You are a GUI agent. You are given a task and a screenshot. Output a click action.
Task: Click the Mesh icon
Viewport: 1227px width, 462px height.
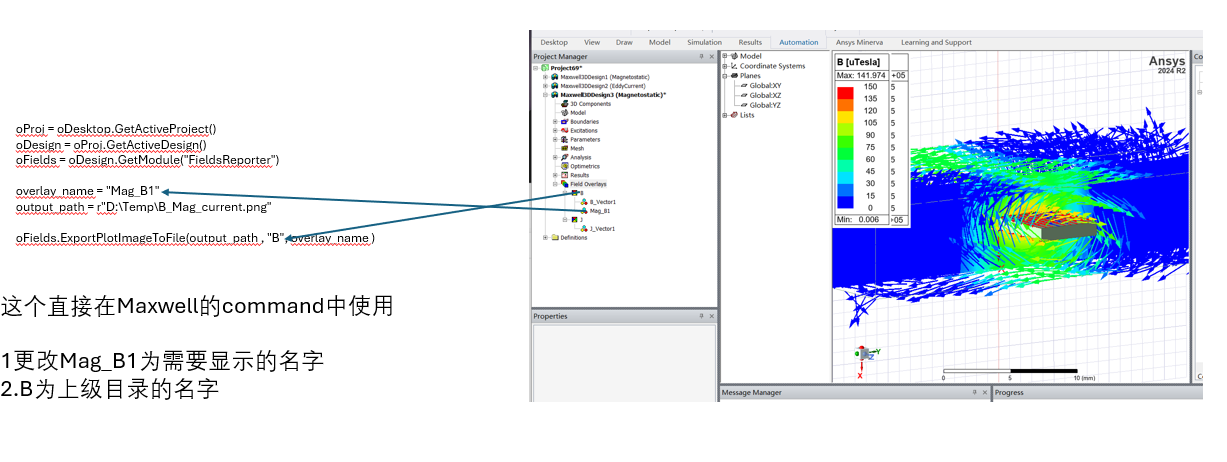pyautogui.click(x=564, y=148)
